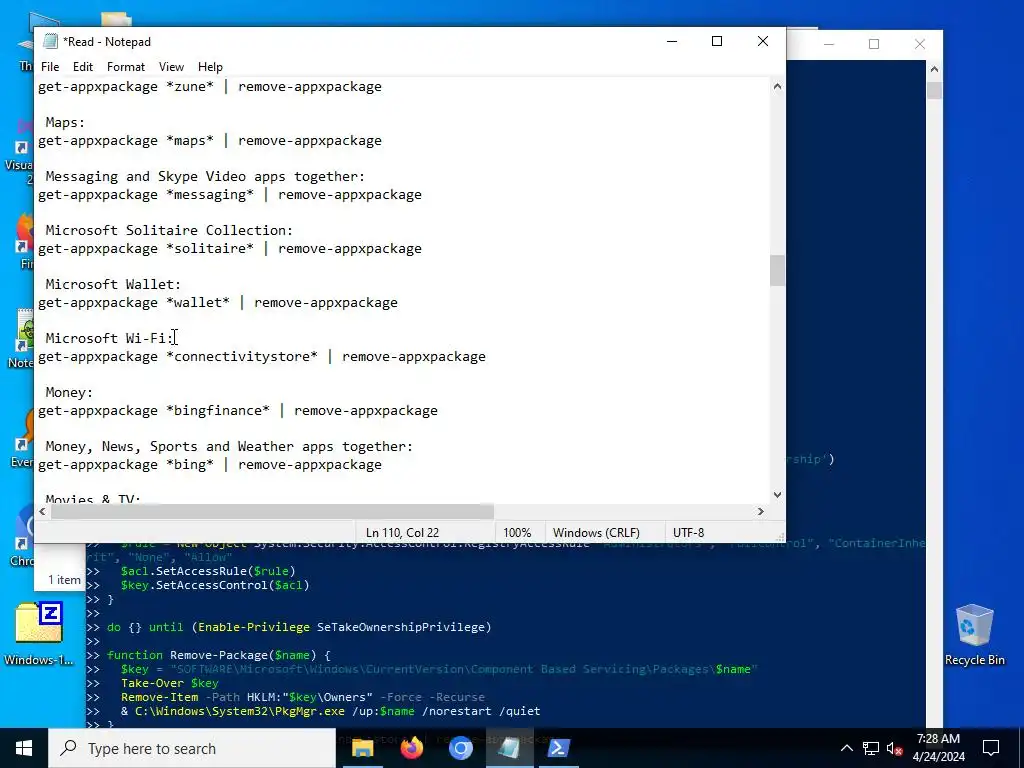This screenshot has height=768, width=1024.
Task: Click the network tray icon
Action: pyautogui.click(x=871, y=748)
